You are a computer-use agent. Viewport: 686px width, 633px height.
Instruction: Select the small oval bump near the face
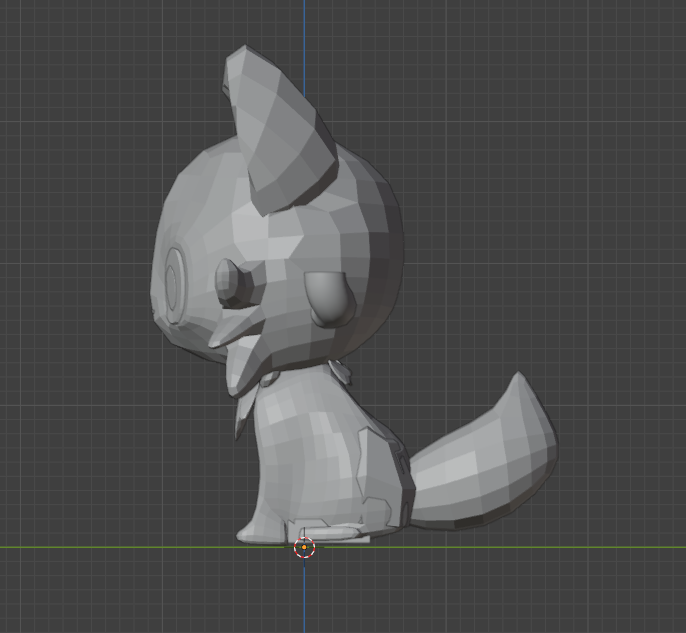(x=230, y=282)
